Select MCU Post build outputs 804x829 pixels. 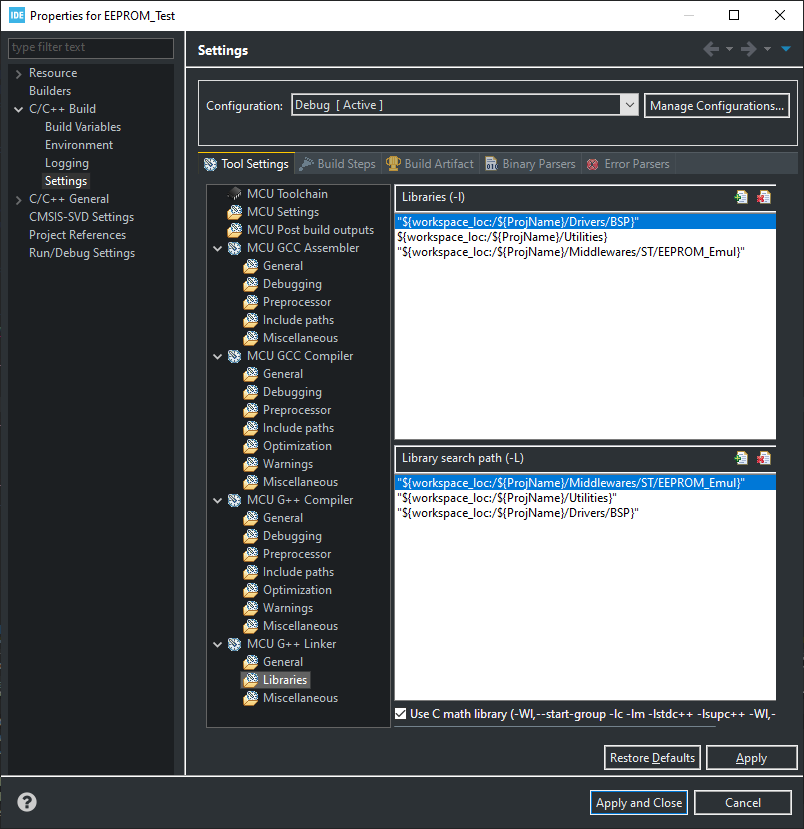(x=310, y=230)
